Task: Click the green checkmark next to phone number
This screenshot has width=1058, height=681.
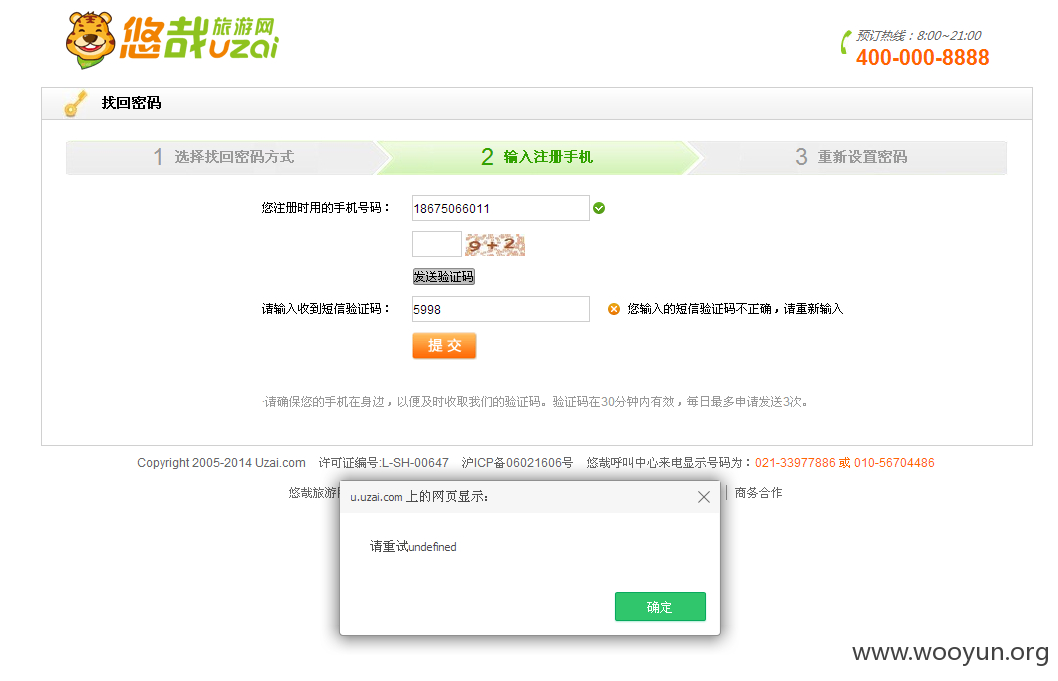Action: tap(599, 208)
